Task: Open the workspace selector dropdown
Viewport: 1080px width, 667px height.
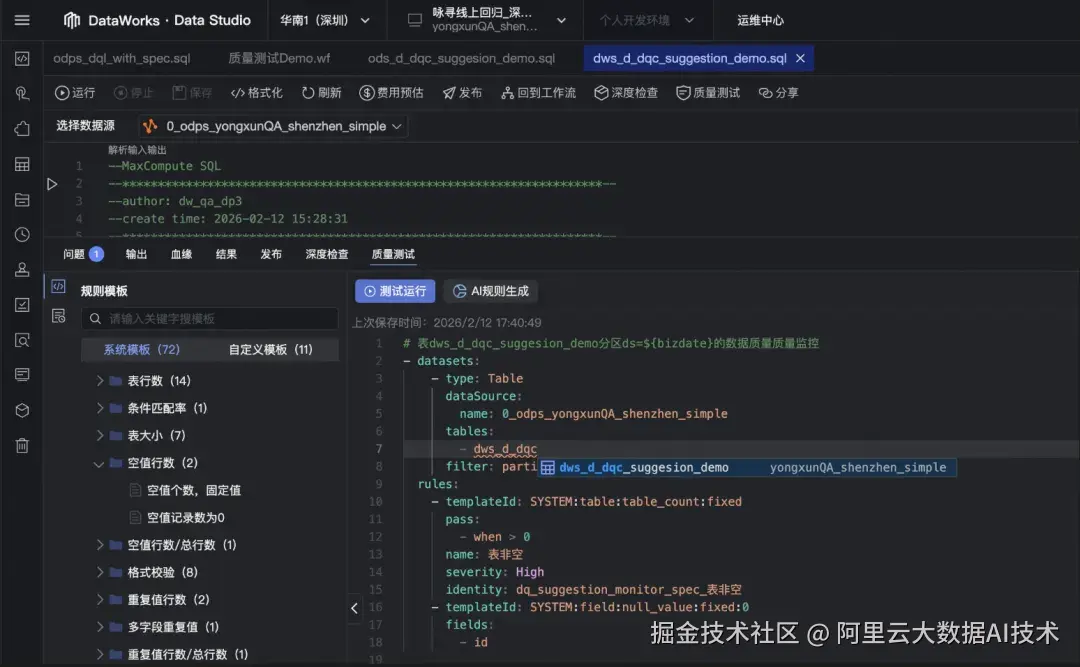Action: coord(487,21)
